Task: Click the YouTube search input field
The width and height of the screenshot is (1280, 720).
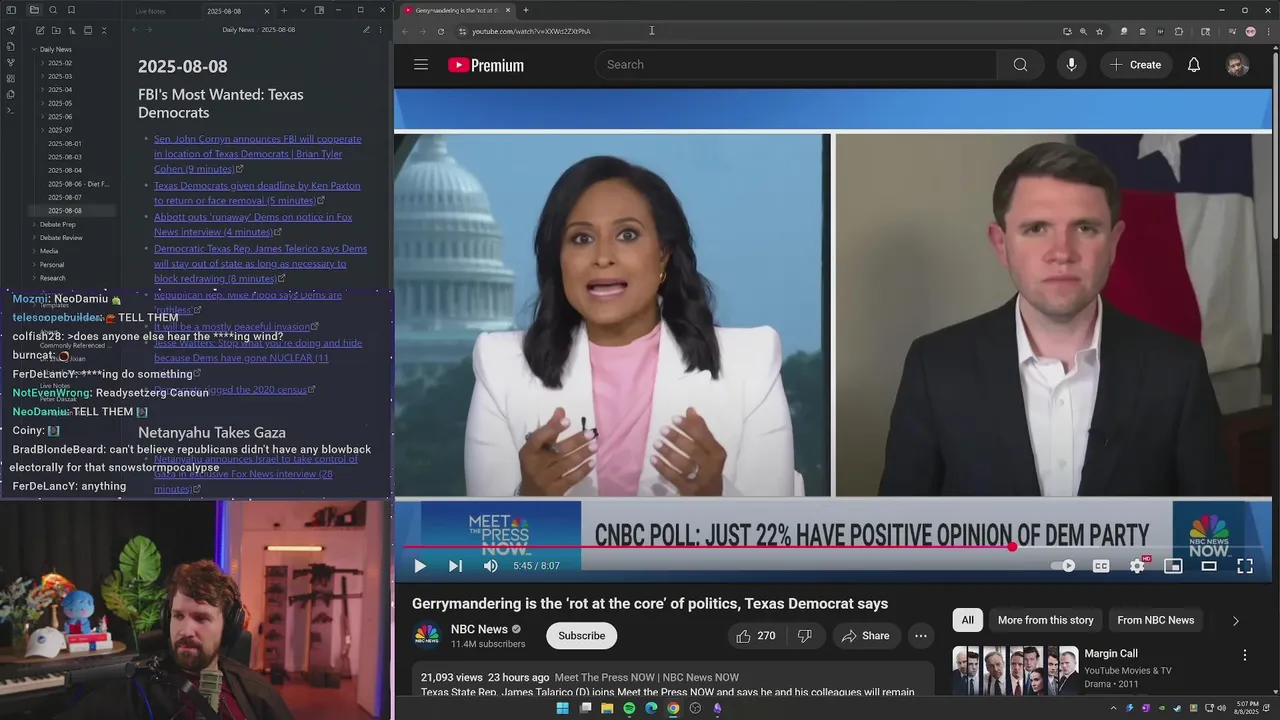Action: [795, 65]
